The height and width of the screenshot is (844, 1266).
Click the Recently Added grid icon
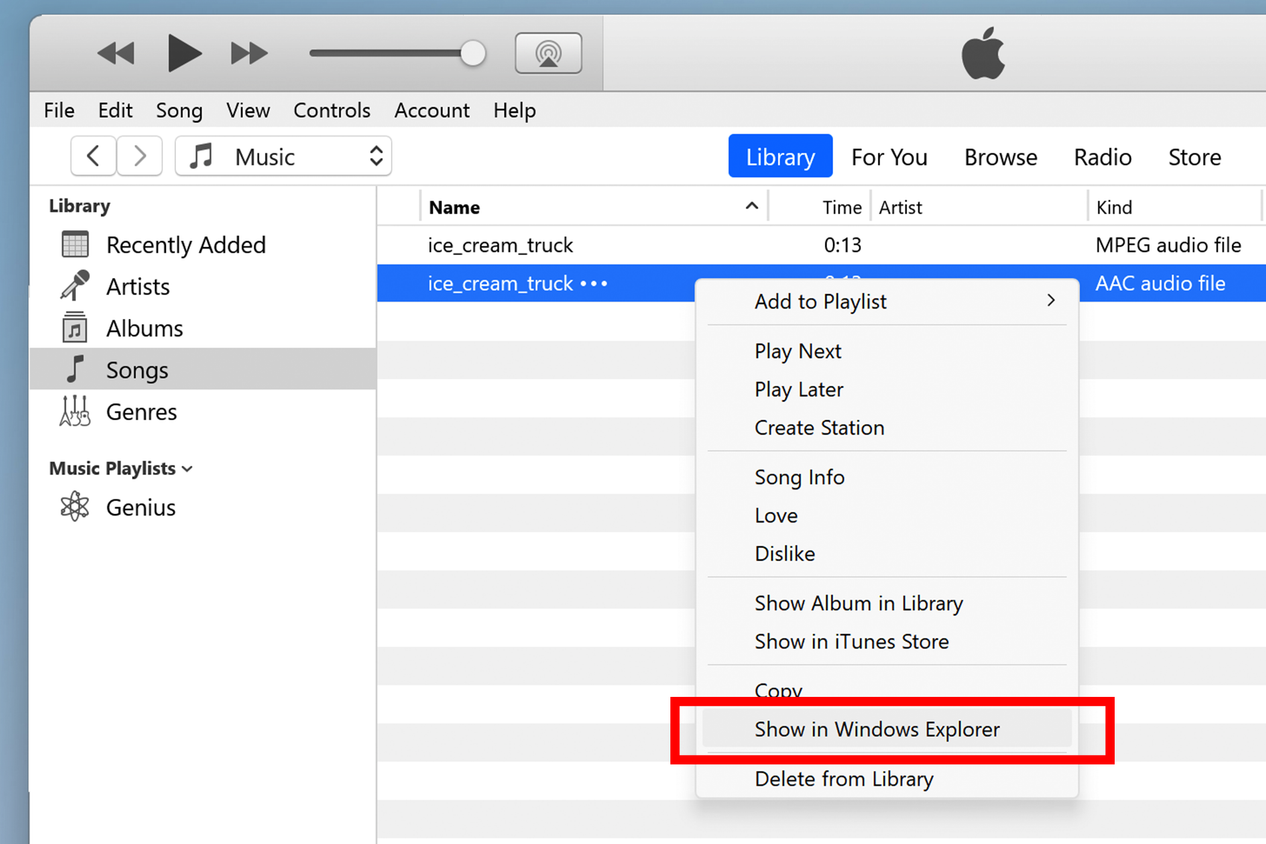(75, 244)
